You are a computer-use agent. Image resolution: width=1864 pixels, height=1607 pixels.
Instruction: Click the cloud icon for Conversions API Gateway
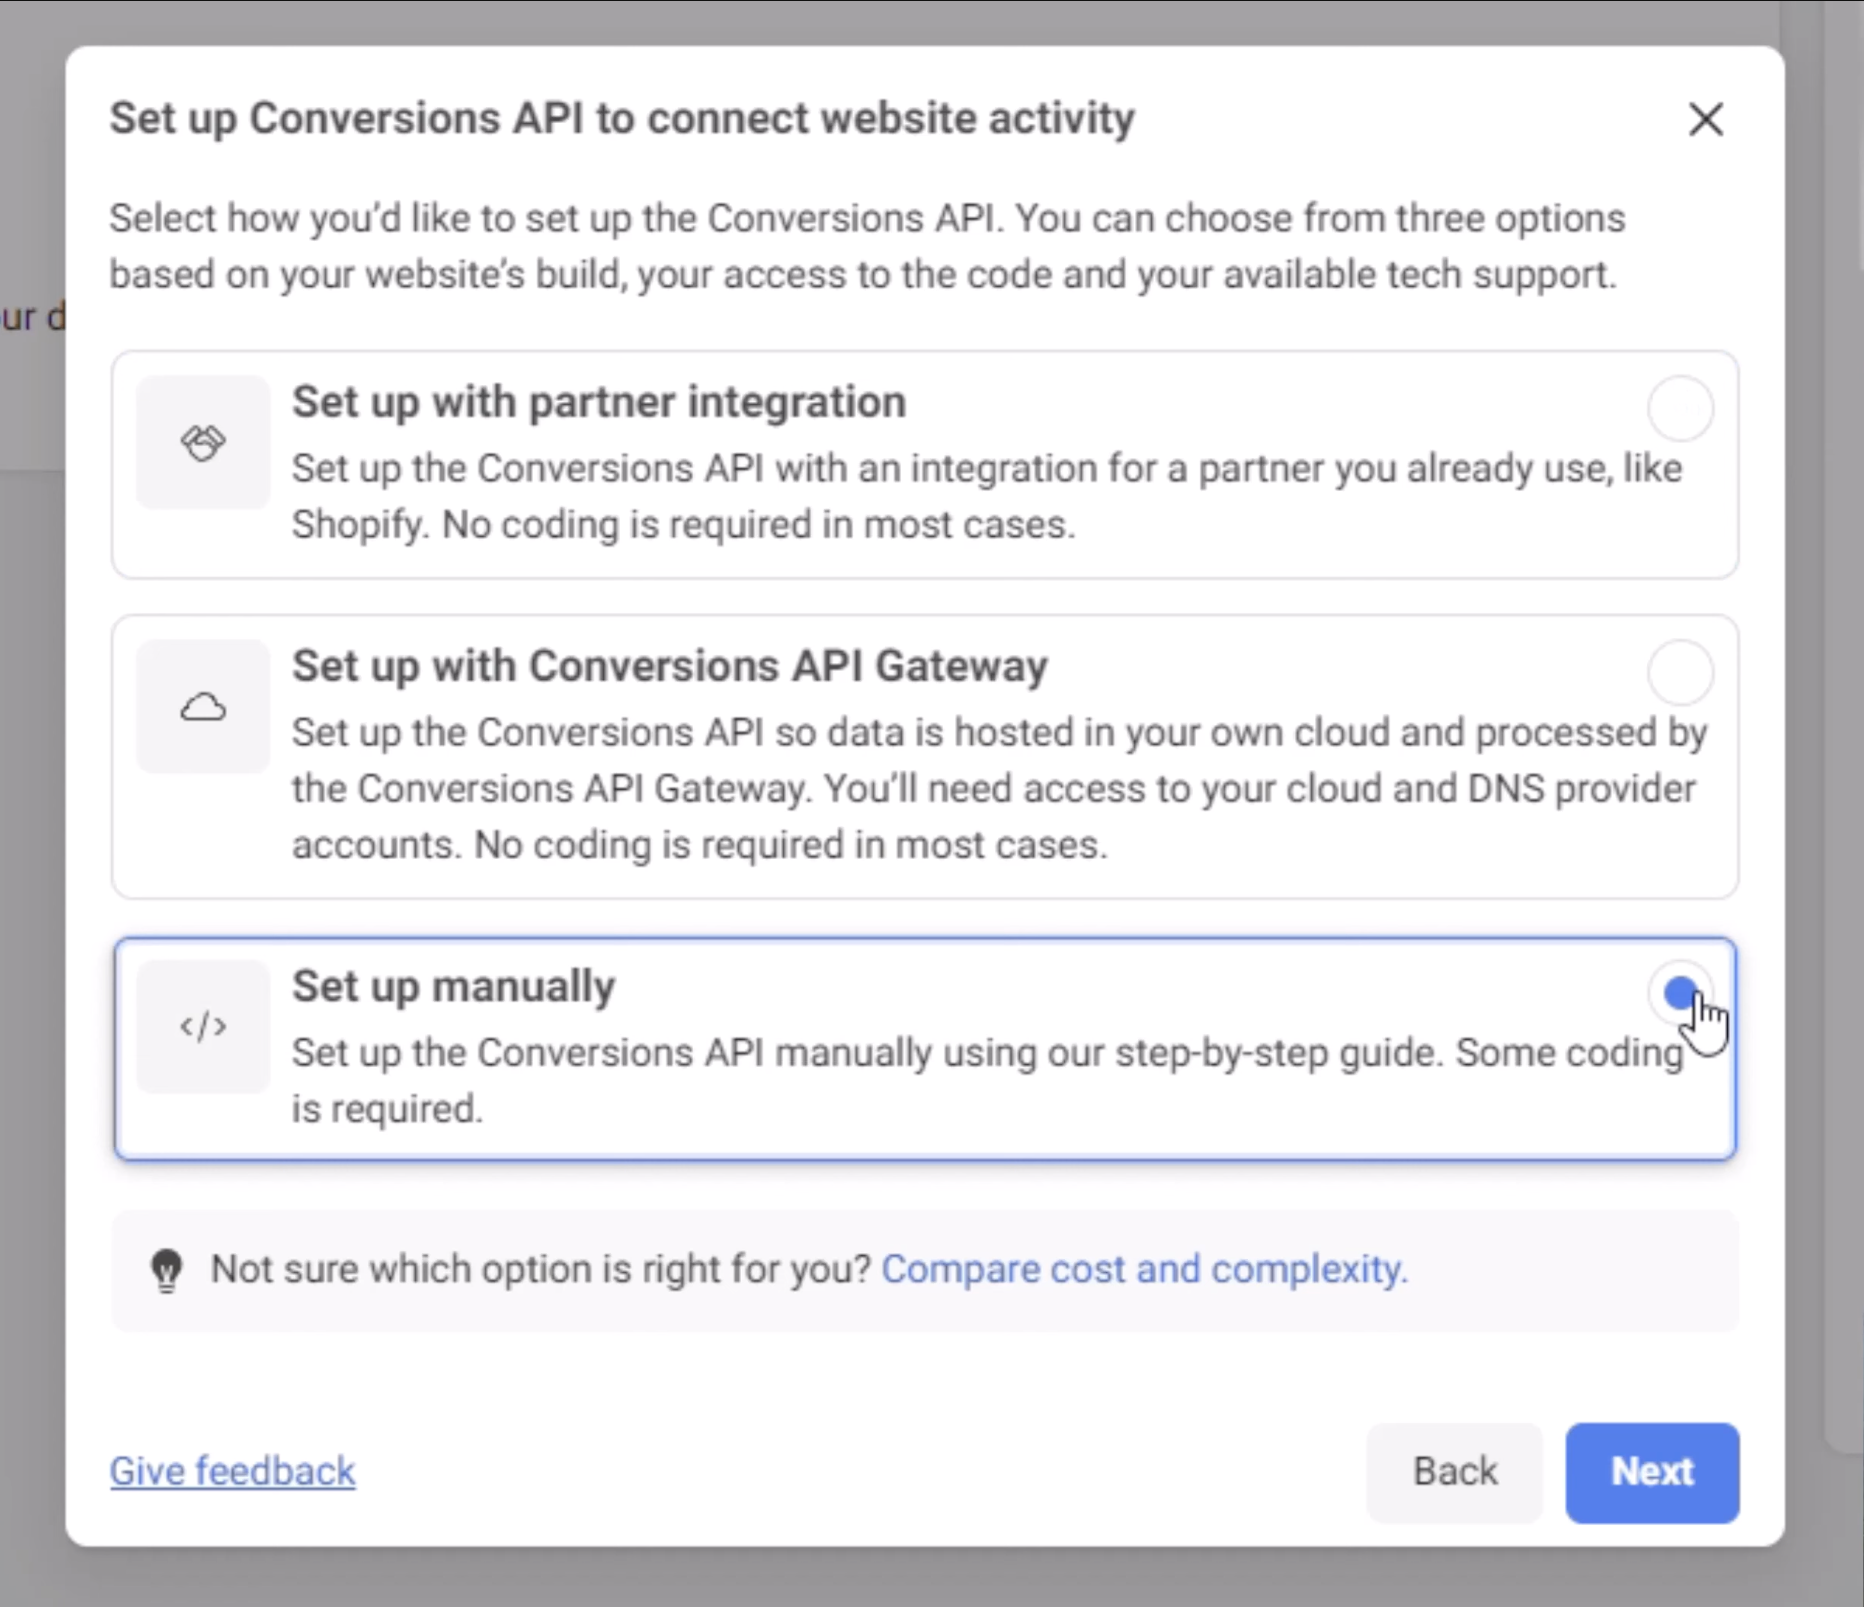click(x=203, y=707)
